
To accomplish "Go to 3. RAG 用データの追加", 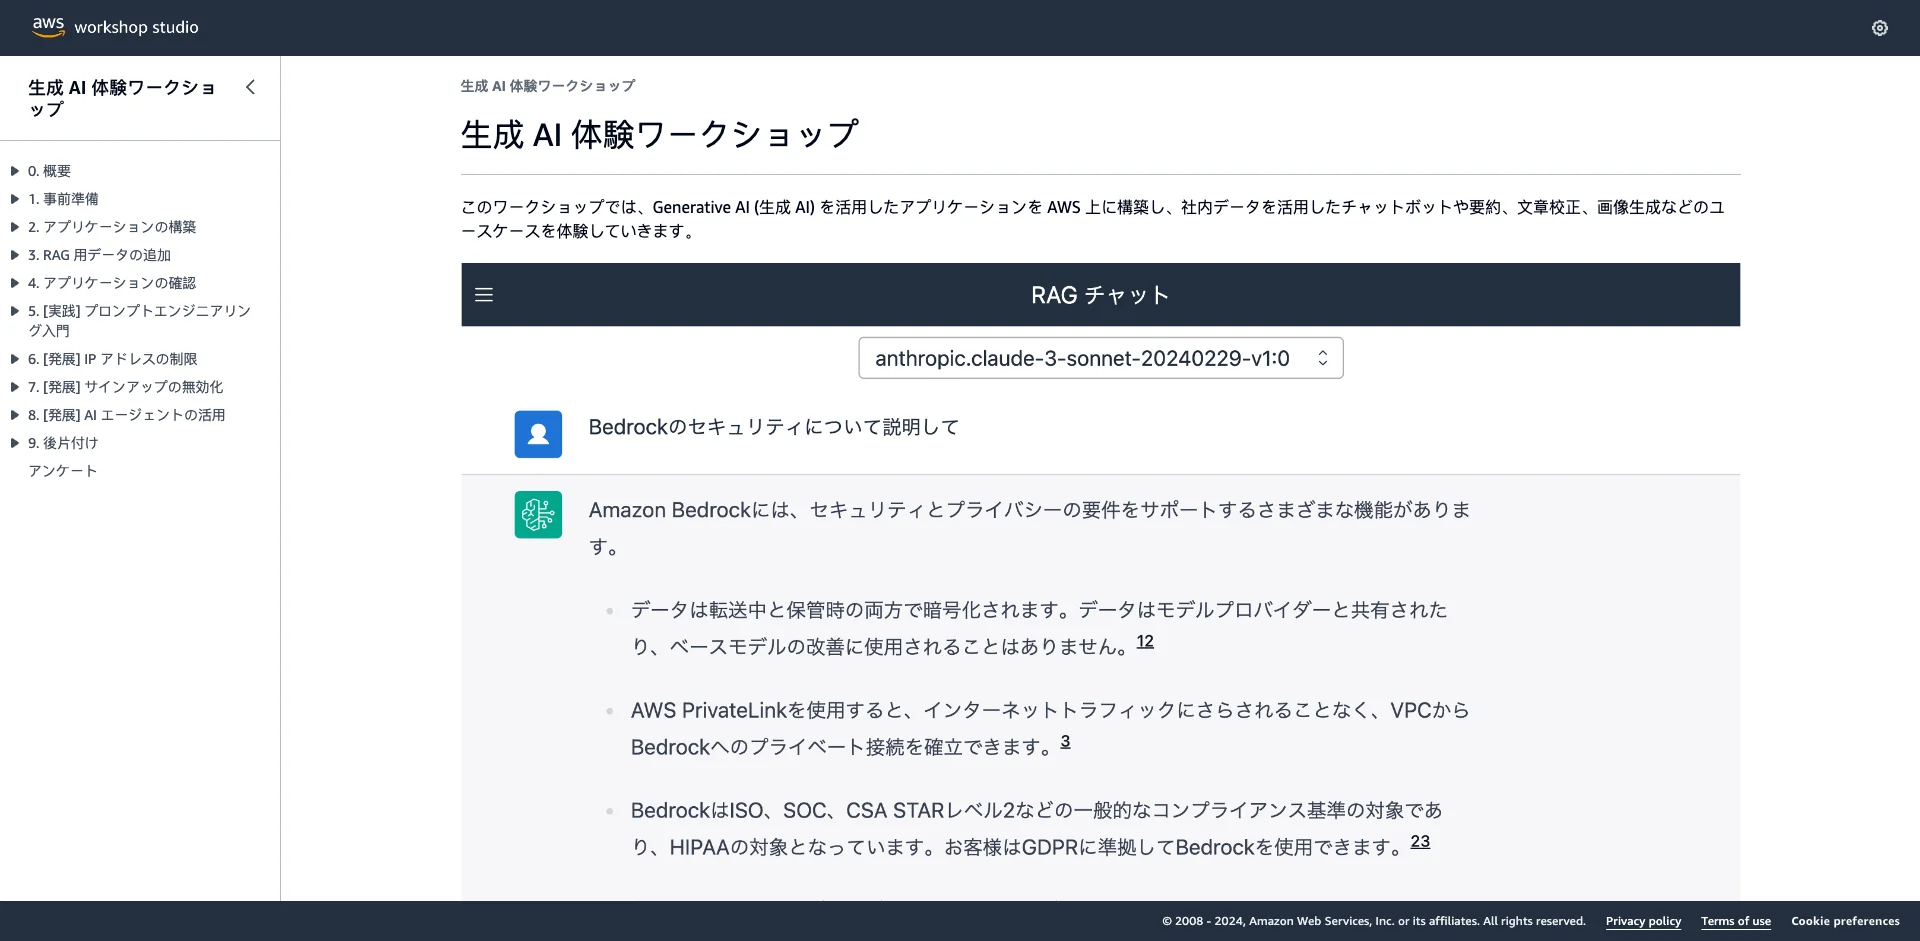I will point(99,255).
